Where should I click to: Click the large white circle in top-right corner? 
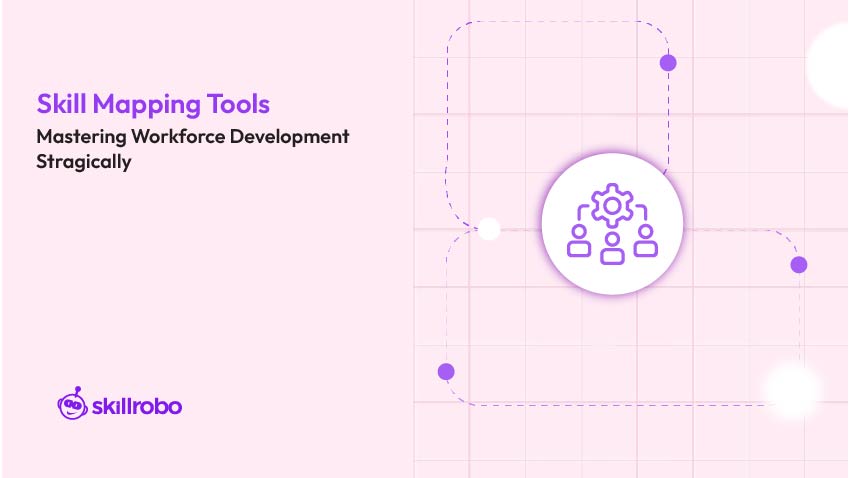pos(832,65)
